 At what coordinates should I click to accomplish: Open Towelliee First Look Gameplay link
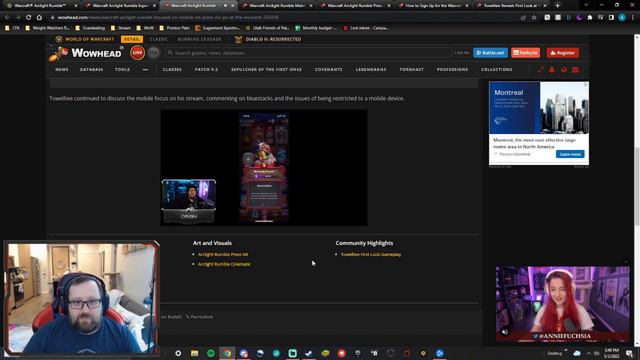pos(371,254)
